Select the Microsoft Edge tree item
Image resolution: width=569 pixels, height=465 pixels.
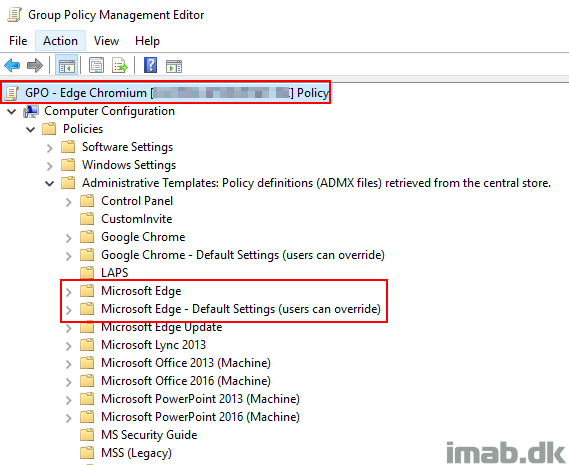(x=141, y=291)
